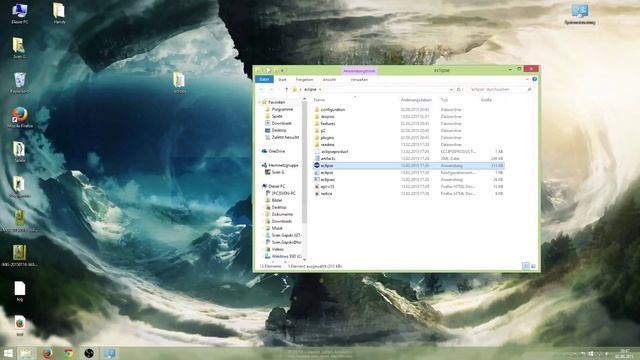Viewport: 640px width, 360px height.
Task: Open the Verwalten ribbon tab
Action: (x=359, y=80)
